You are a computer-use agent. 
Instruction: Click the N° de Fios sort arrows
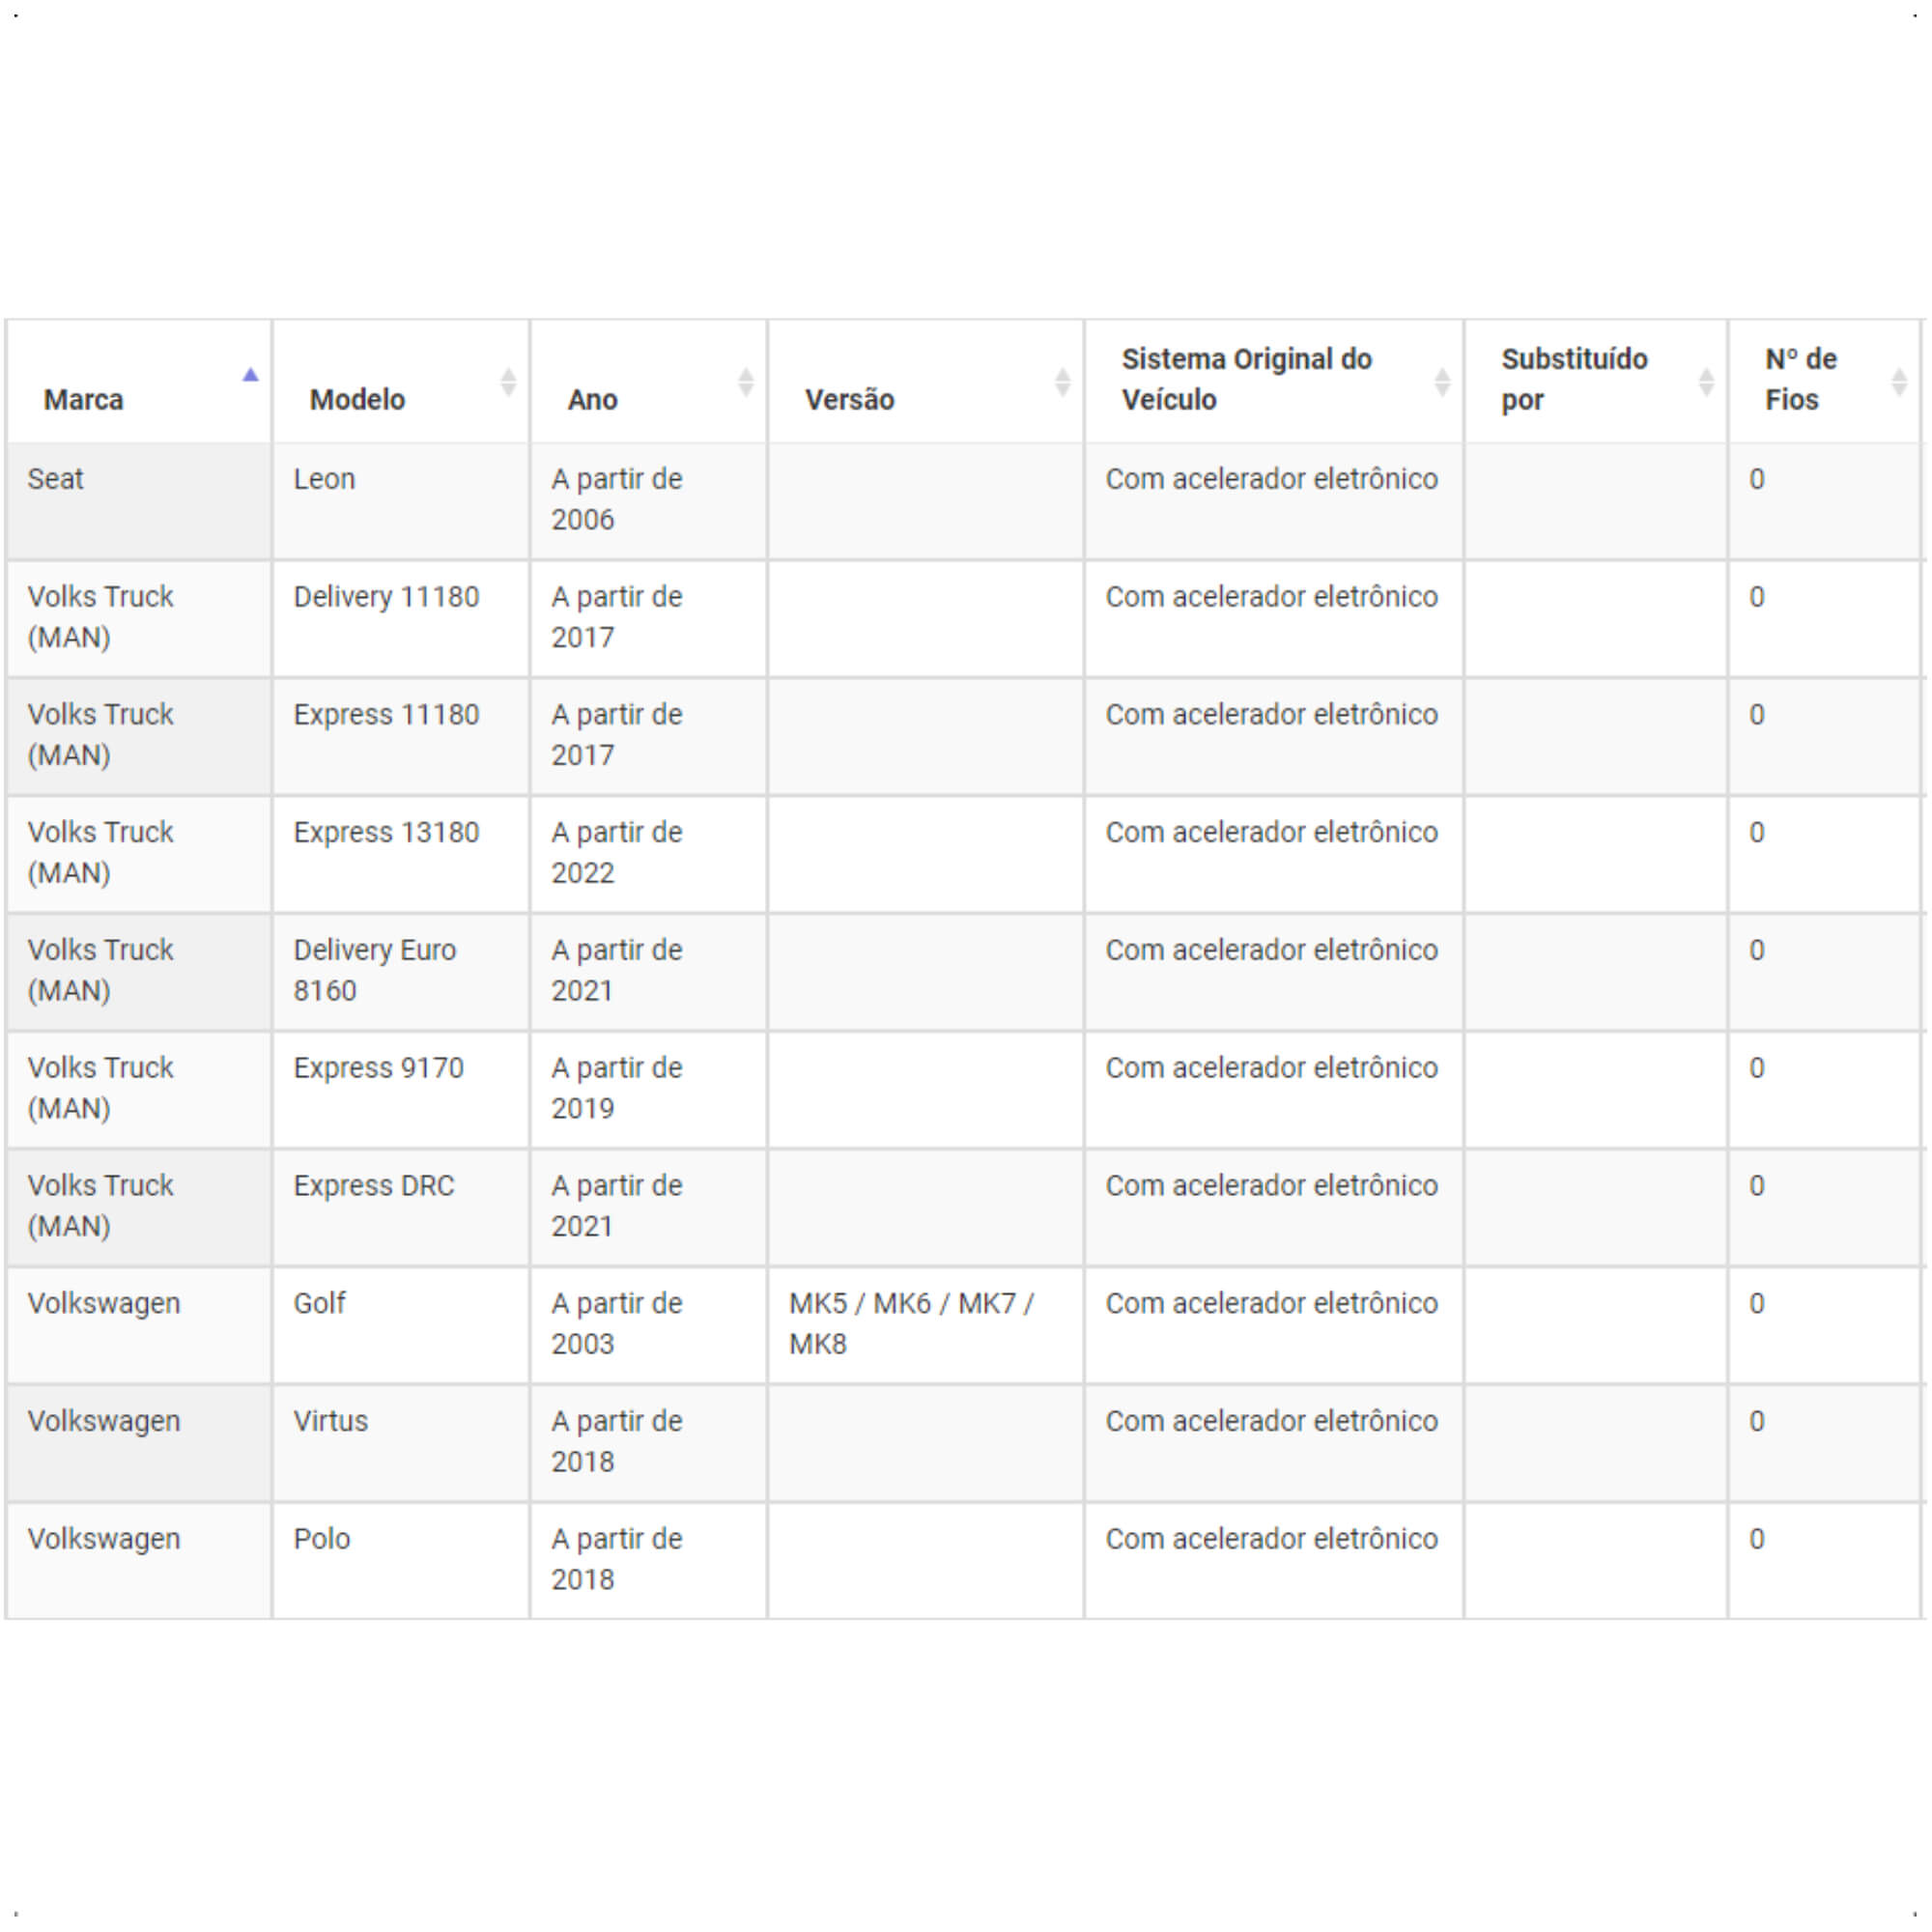(x=1899, y=381)
